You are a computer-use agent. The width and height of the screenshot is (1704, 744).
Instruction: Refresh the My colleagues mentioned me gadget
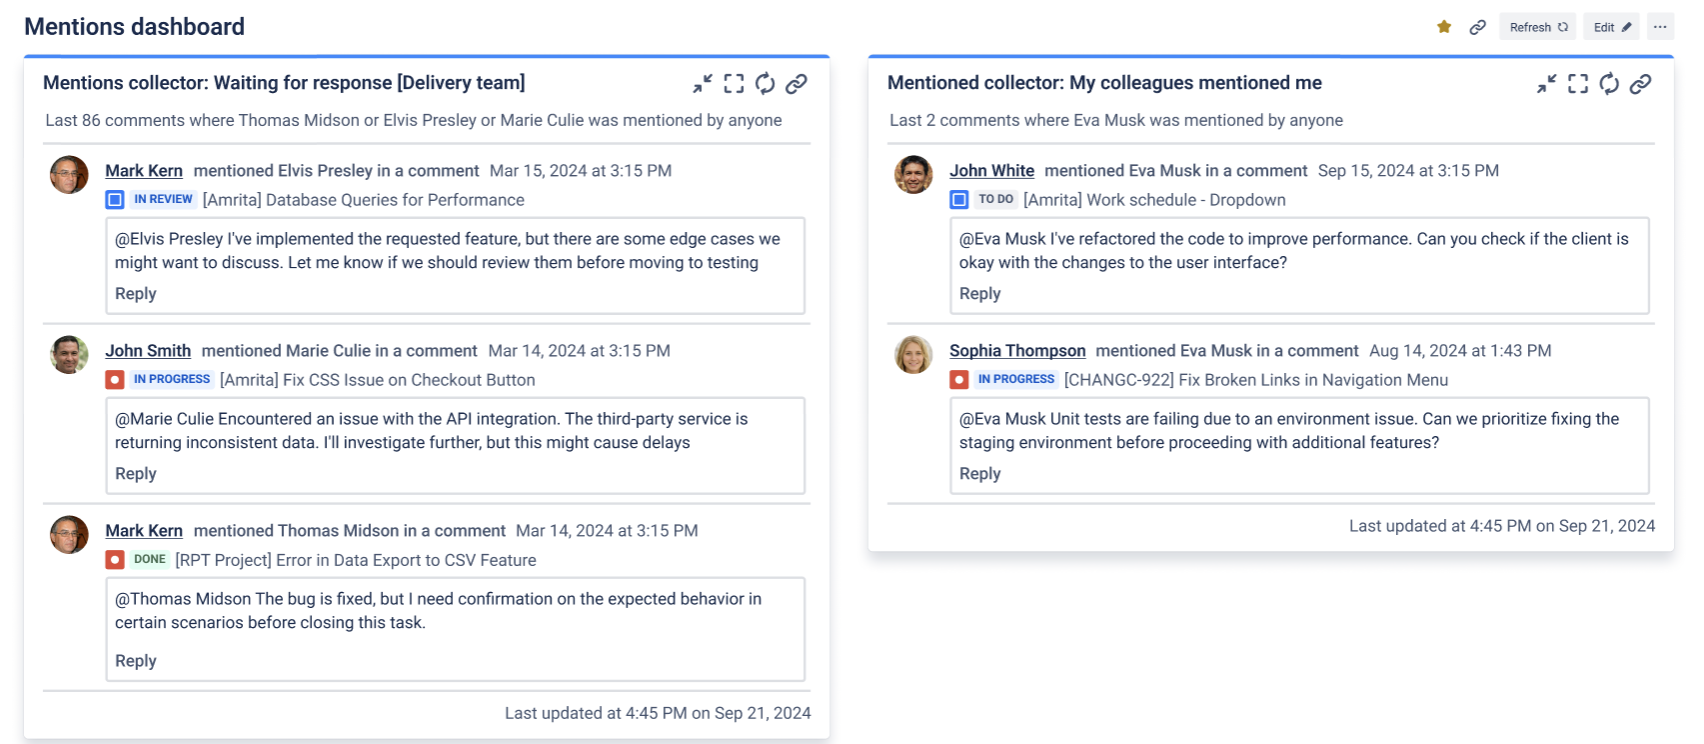tap(1609, 84)
